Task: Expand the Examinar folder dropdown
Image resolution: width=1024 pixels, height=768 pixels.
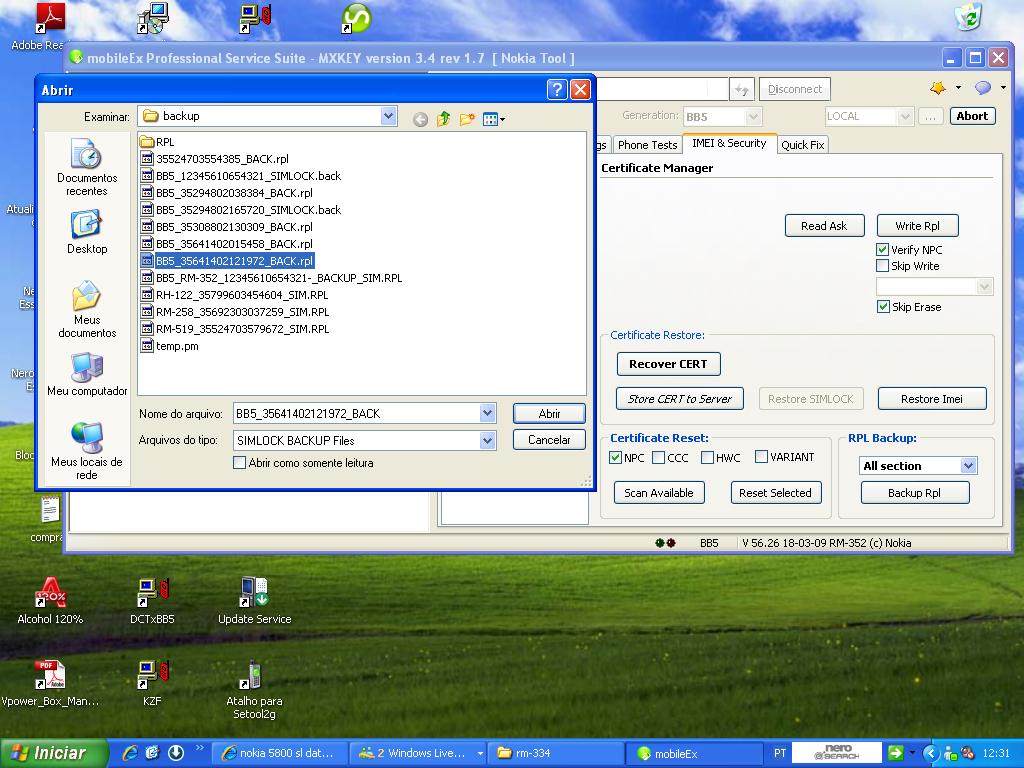Action: click(388, 116)
